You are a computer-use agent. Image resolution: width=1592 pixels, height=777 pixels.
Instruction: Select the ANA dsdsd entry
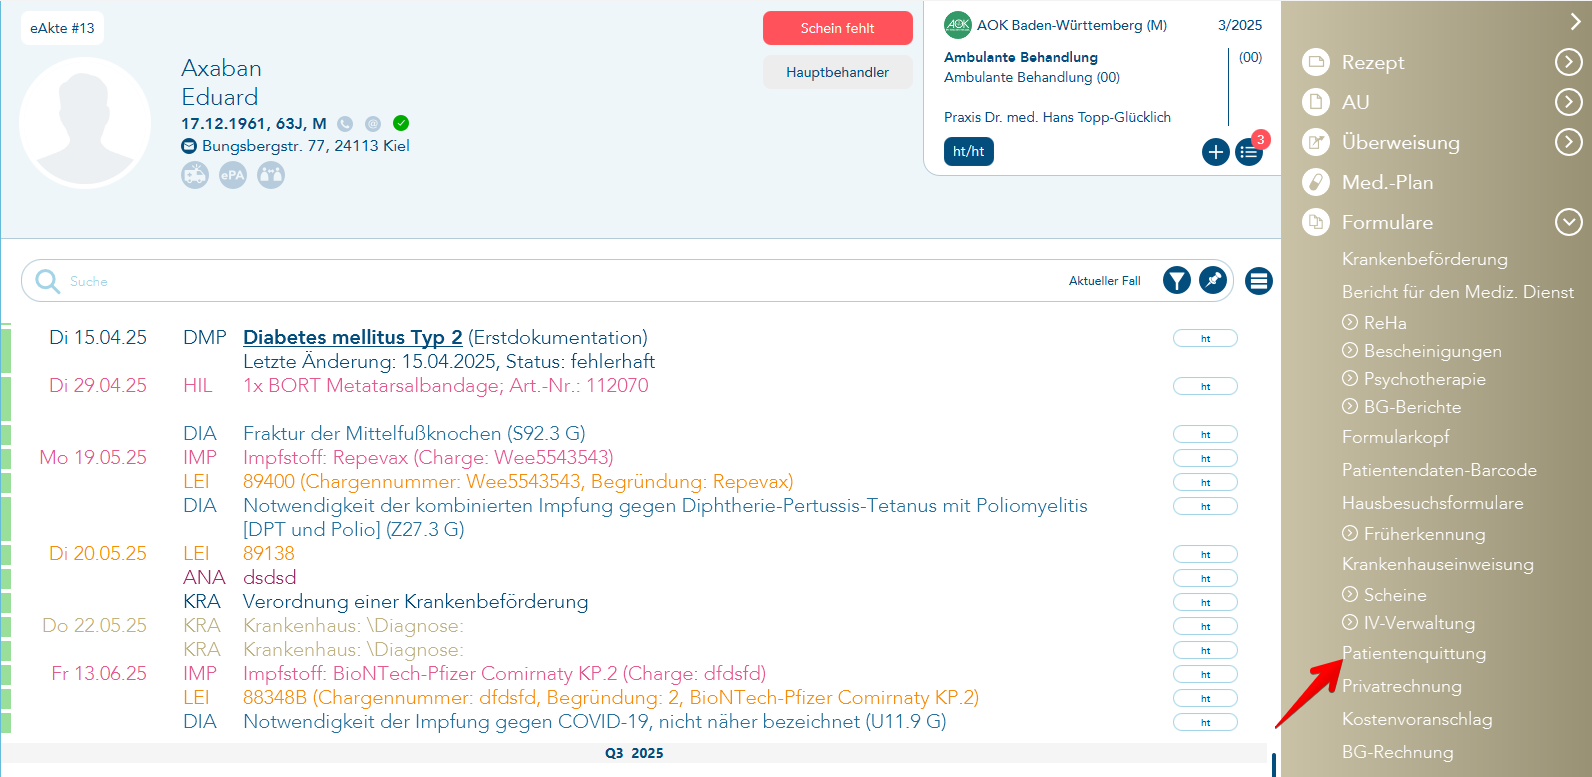pyautogui.click(x=270, y=577)
